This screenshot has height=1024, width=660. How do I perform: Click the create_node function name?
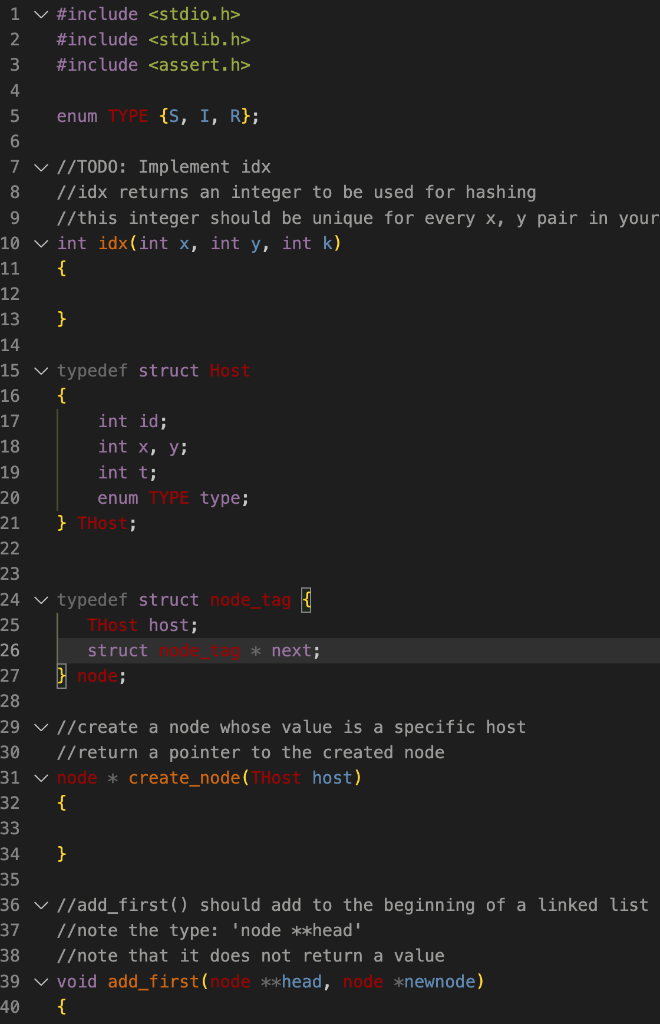pos(184,778)
